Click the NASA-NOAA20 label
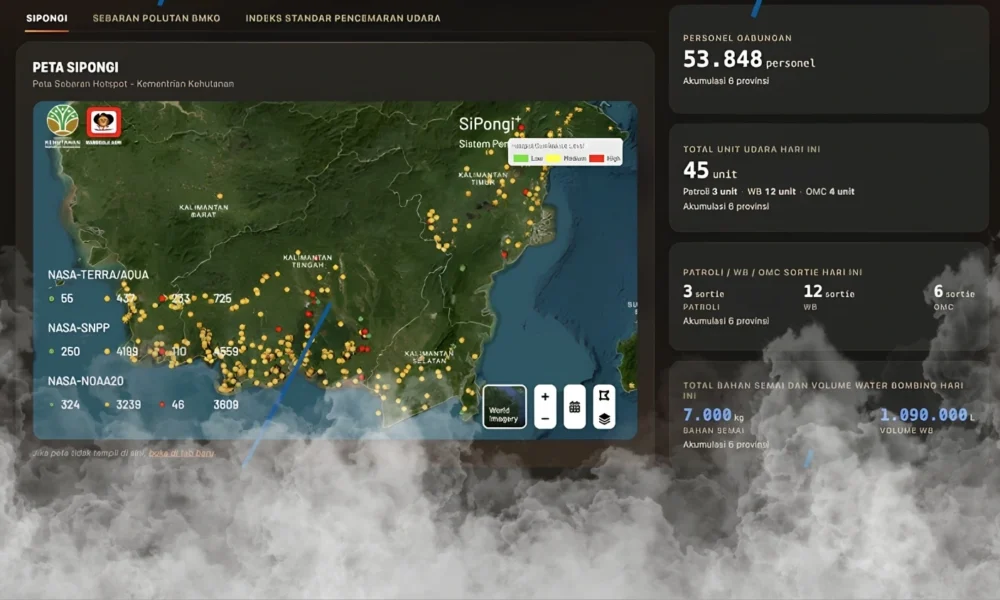Viewport: 1000px width, 600px height. pyautogui.click(x=85, y=381)
